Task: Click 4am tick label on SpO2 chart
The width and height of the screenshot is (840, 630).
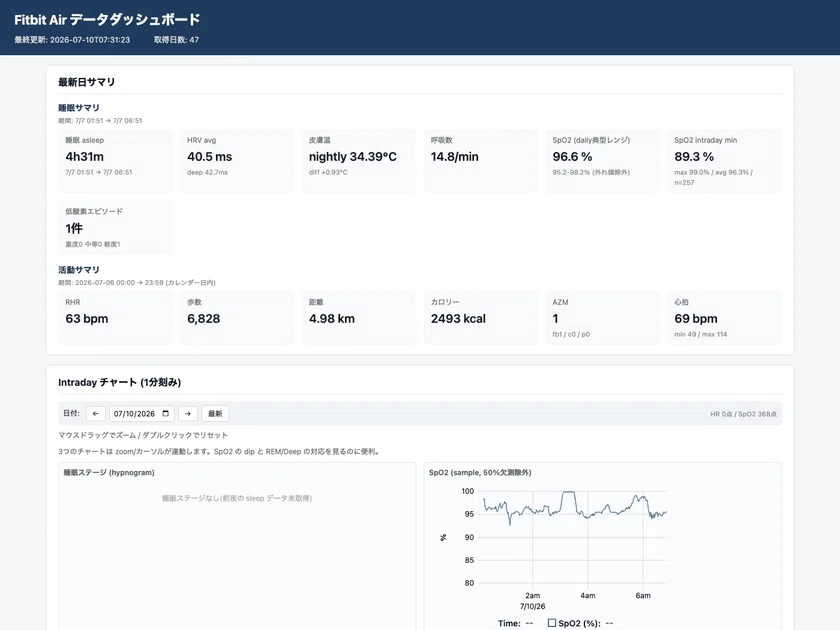Action: tap(588, 595)
